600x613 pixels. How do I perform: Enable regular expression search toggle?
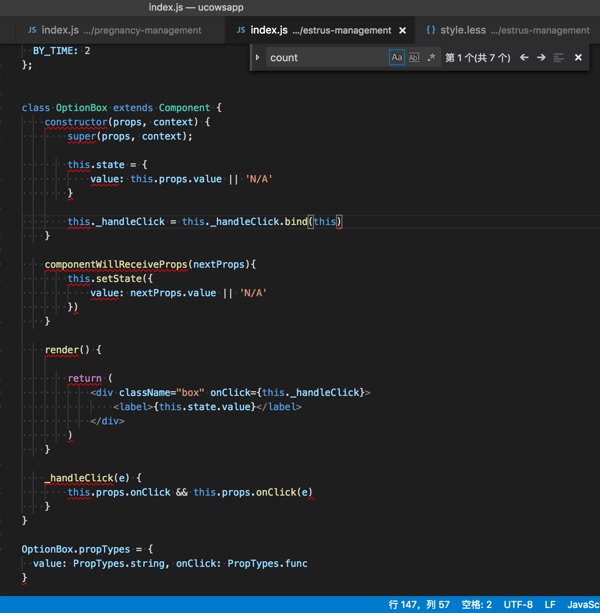tap(431, 58)
